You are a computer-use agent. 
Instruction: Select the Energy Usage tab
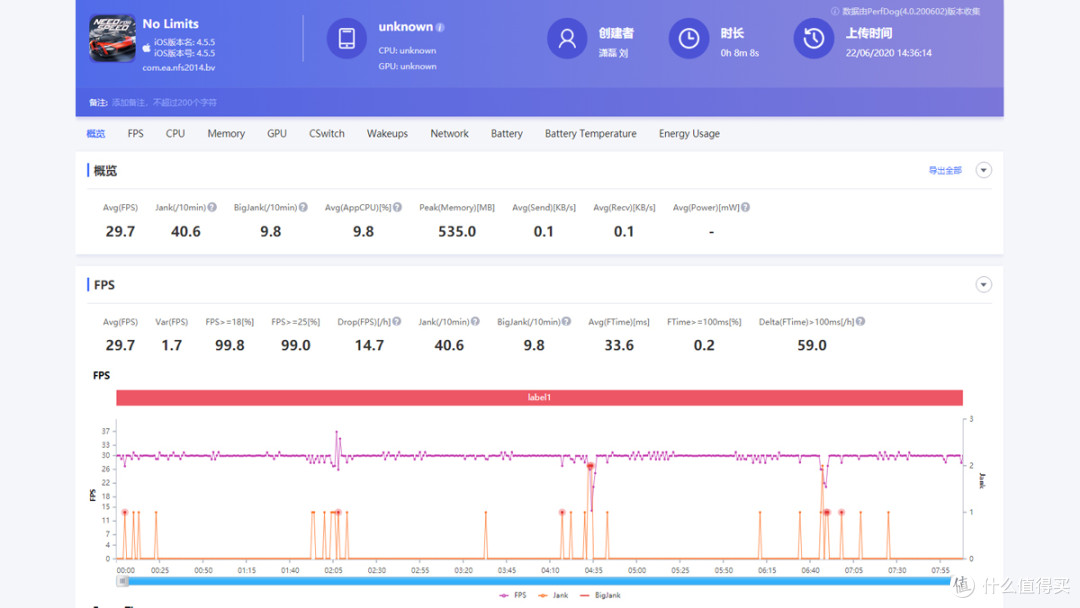(689, 134)
